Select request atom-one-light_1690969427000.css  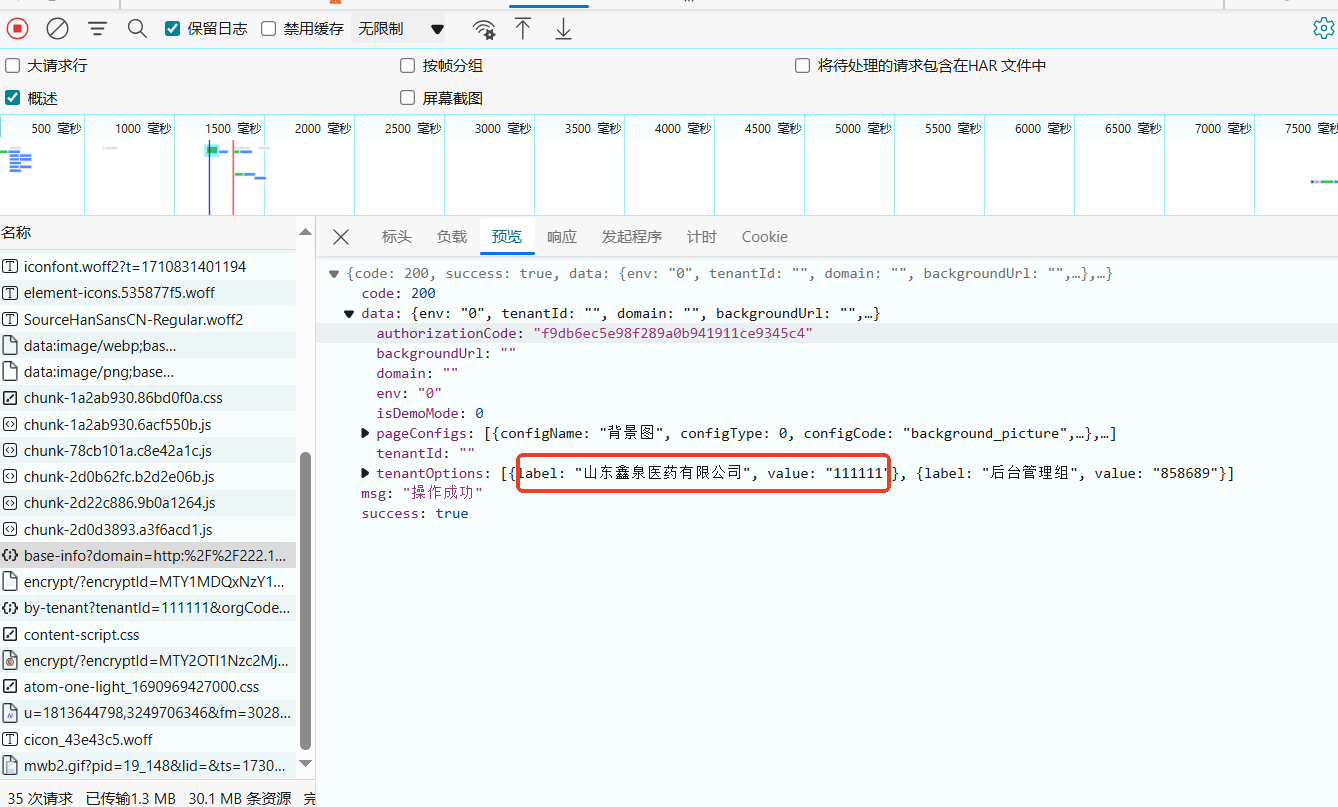point(148,687)
